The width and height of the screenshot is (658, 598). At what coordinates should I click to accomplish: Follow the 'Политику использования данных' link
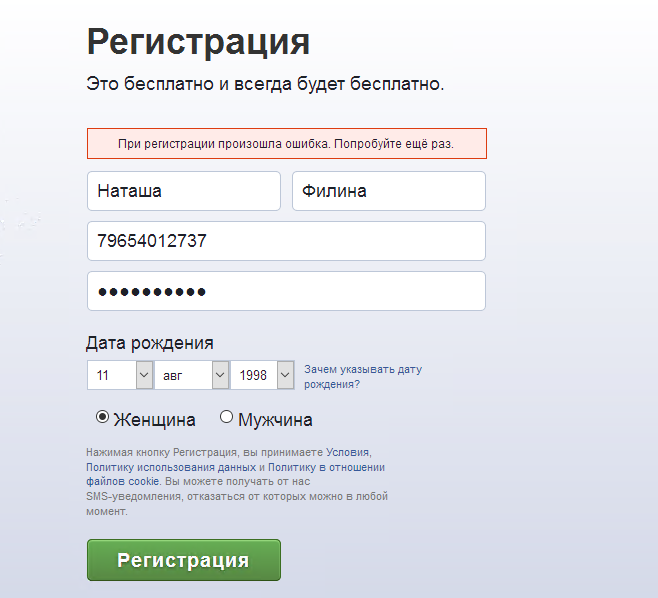[x=171, y=467]
